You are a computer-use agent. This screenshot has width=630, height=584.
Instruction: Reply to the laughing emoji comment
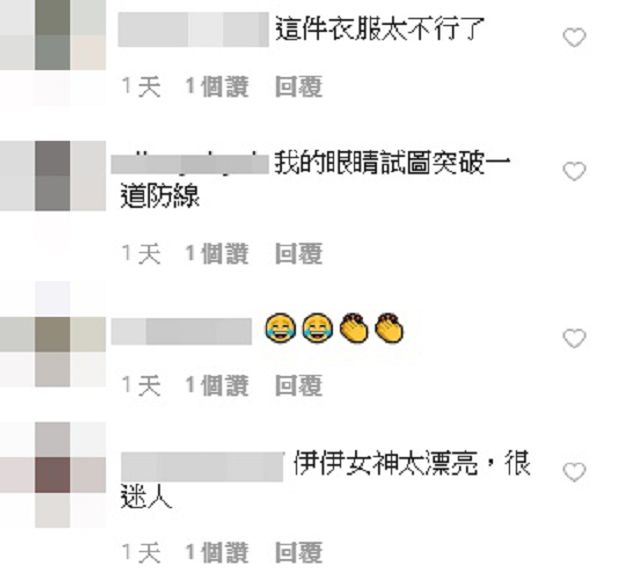[299, 386]
